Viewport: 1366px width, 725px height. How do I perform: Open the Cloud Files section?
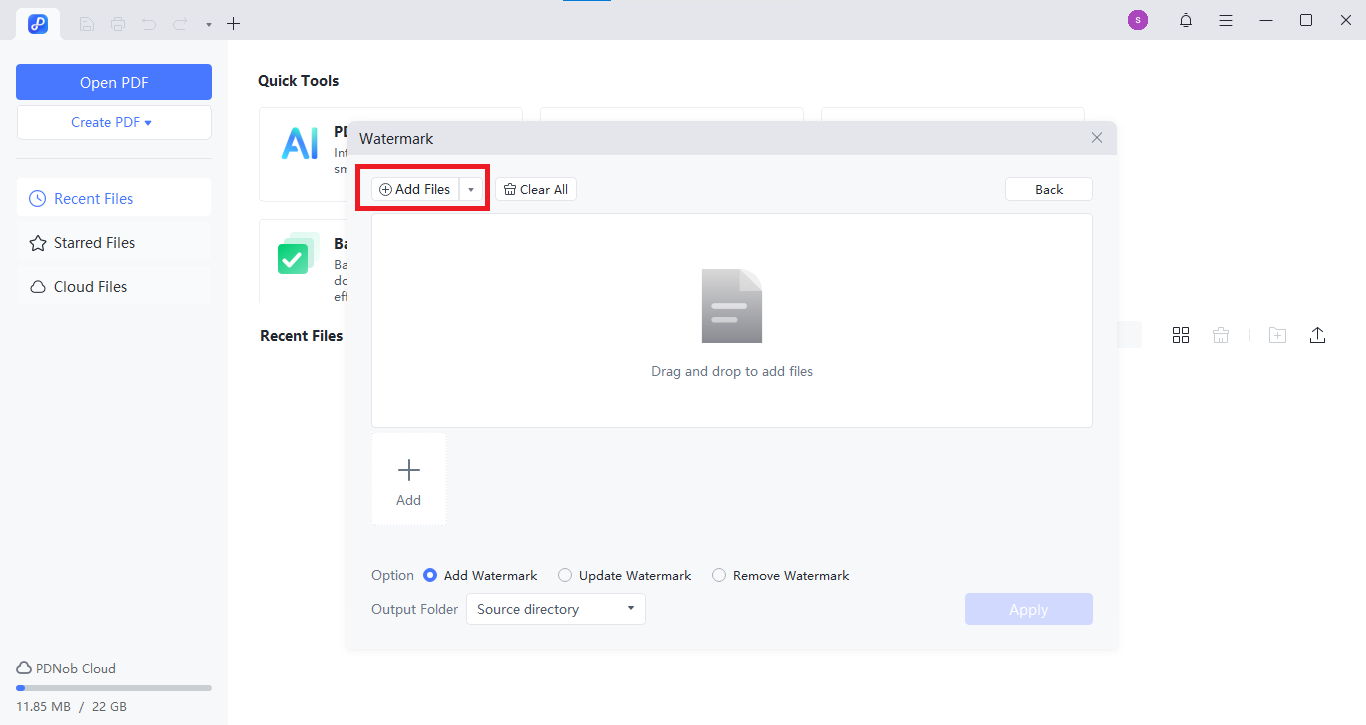pyautogui.click(x=90, y=286)
